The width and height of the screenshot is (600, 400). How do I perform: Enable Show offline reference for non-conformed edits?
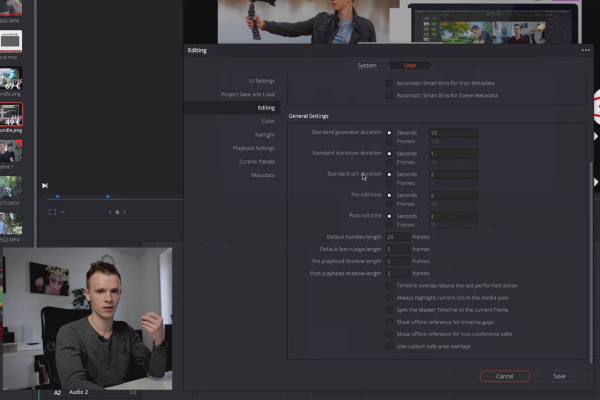(389, 334)
